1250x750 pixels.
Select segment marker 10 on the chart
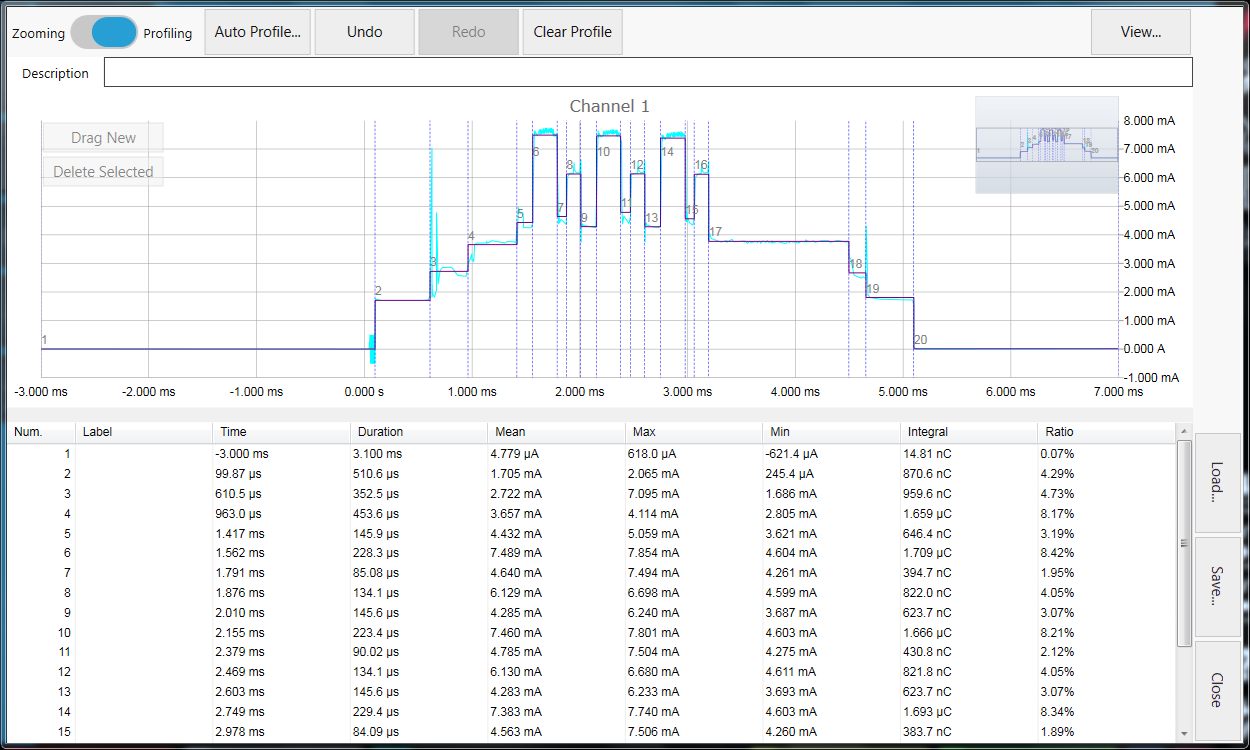(x=603, y=152)
